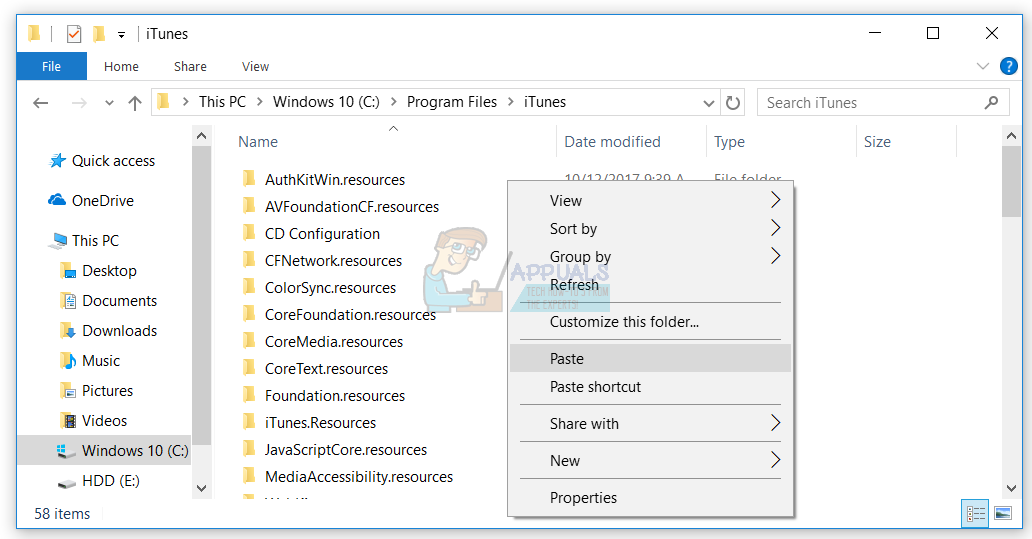Go forward with the right arrow
The height and width of the screenshot is (539, 1032).
[79, 103]
